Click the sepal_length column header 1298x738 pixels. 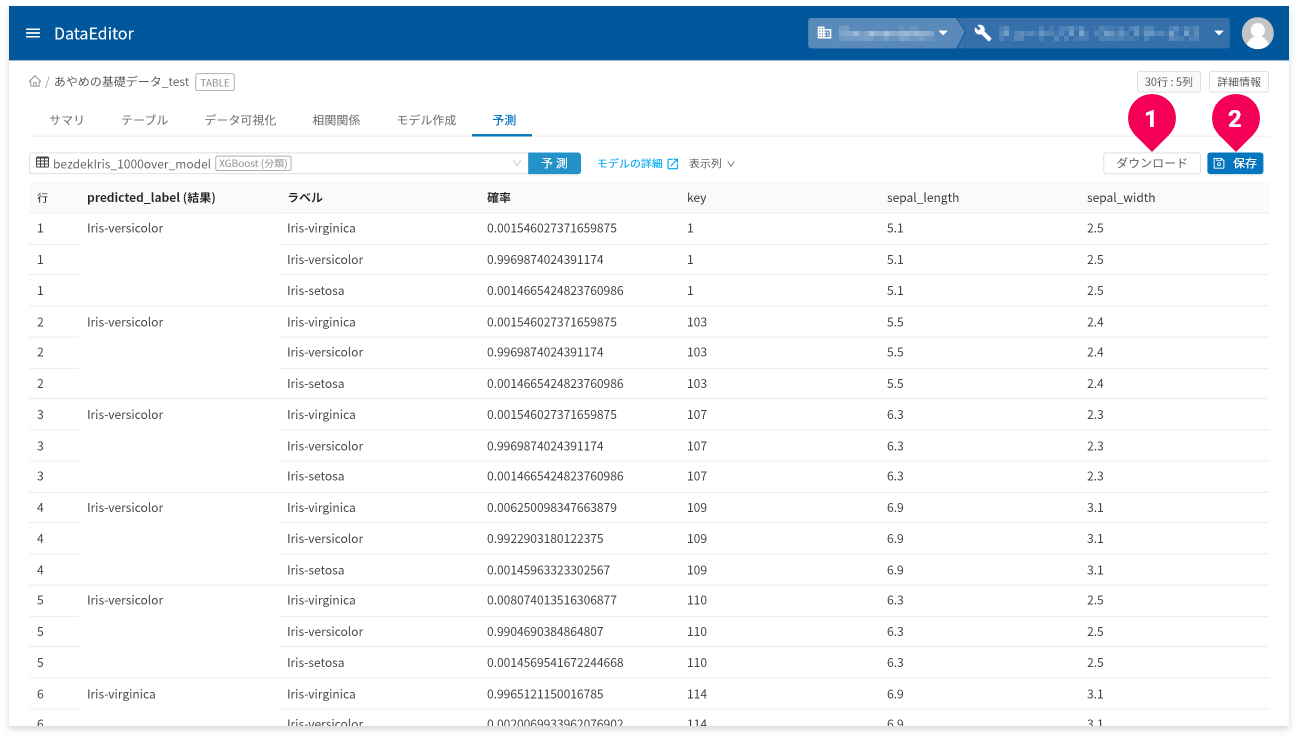click(923, 198)
